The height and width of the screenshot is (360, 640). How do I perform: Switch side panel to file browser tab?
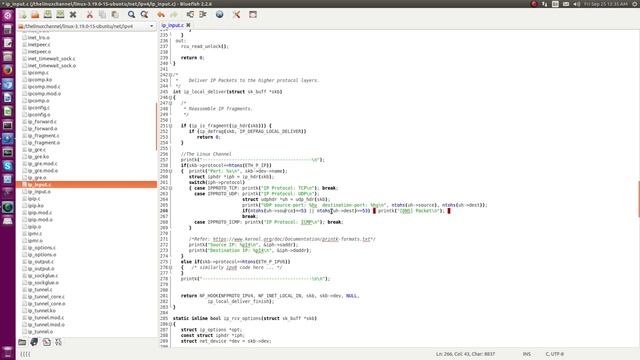coord(22,342)
